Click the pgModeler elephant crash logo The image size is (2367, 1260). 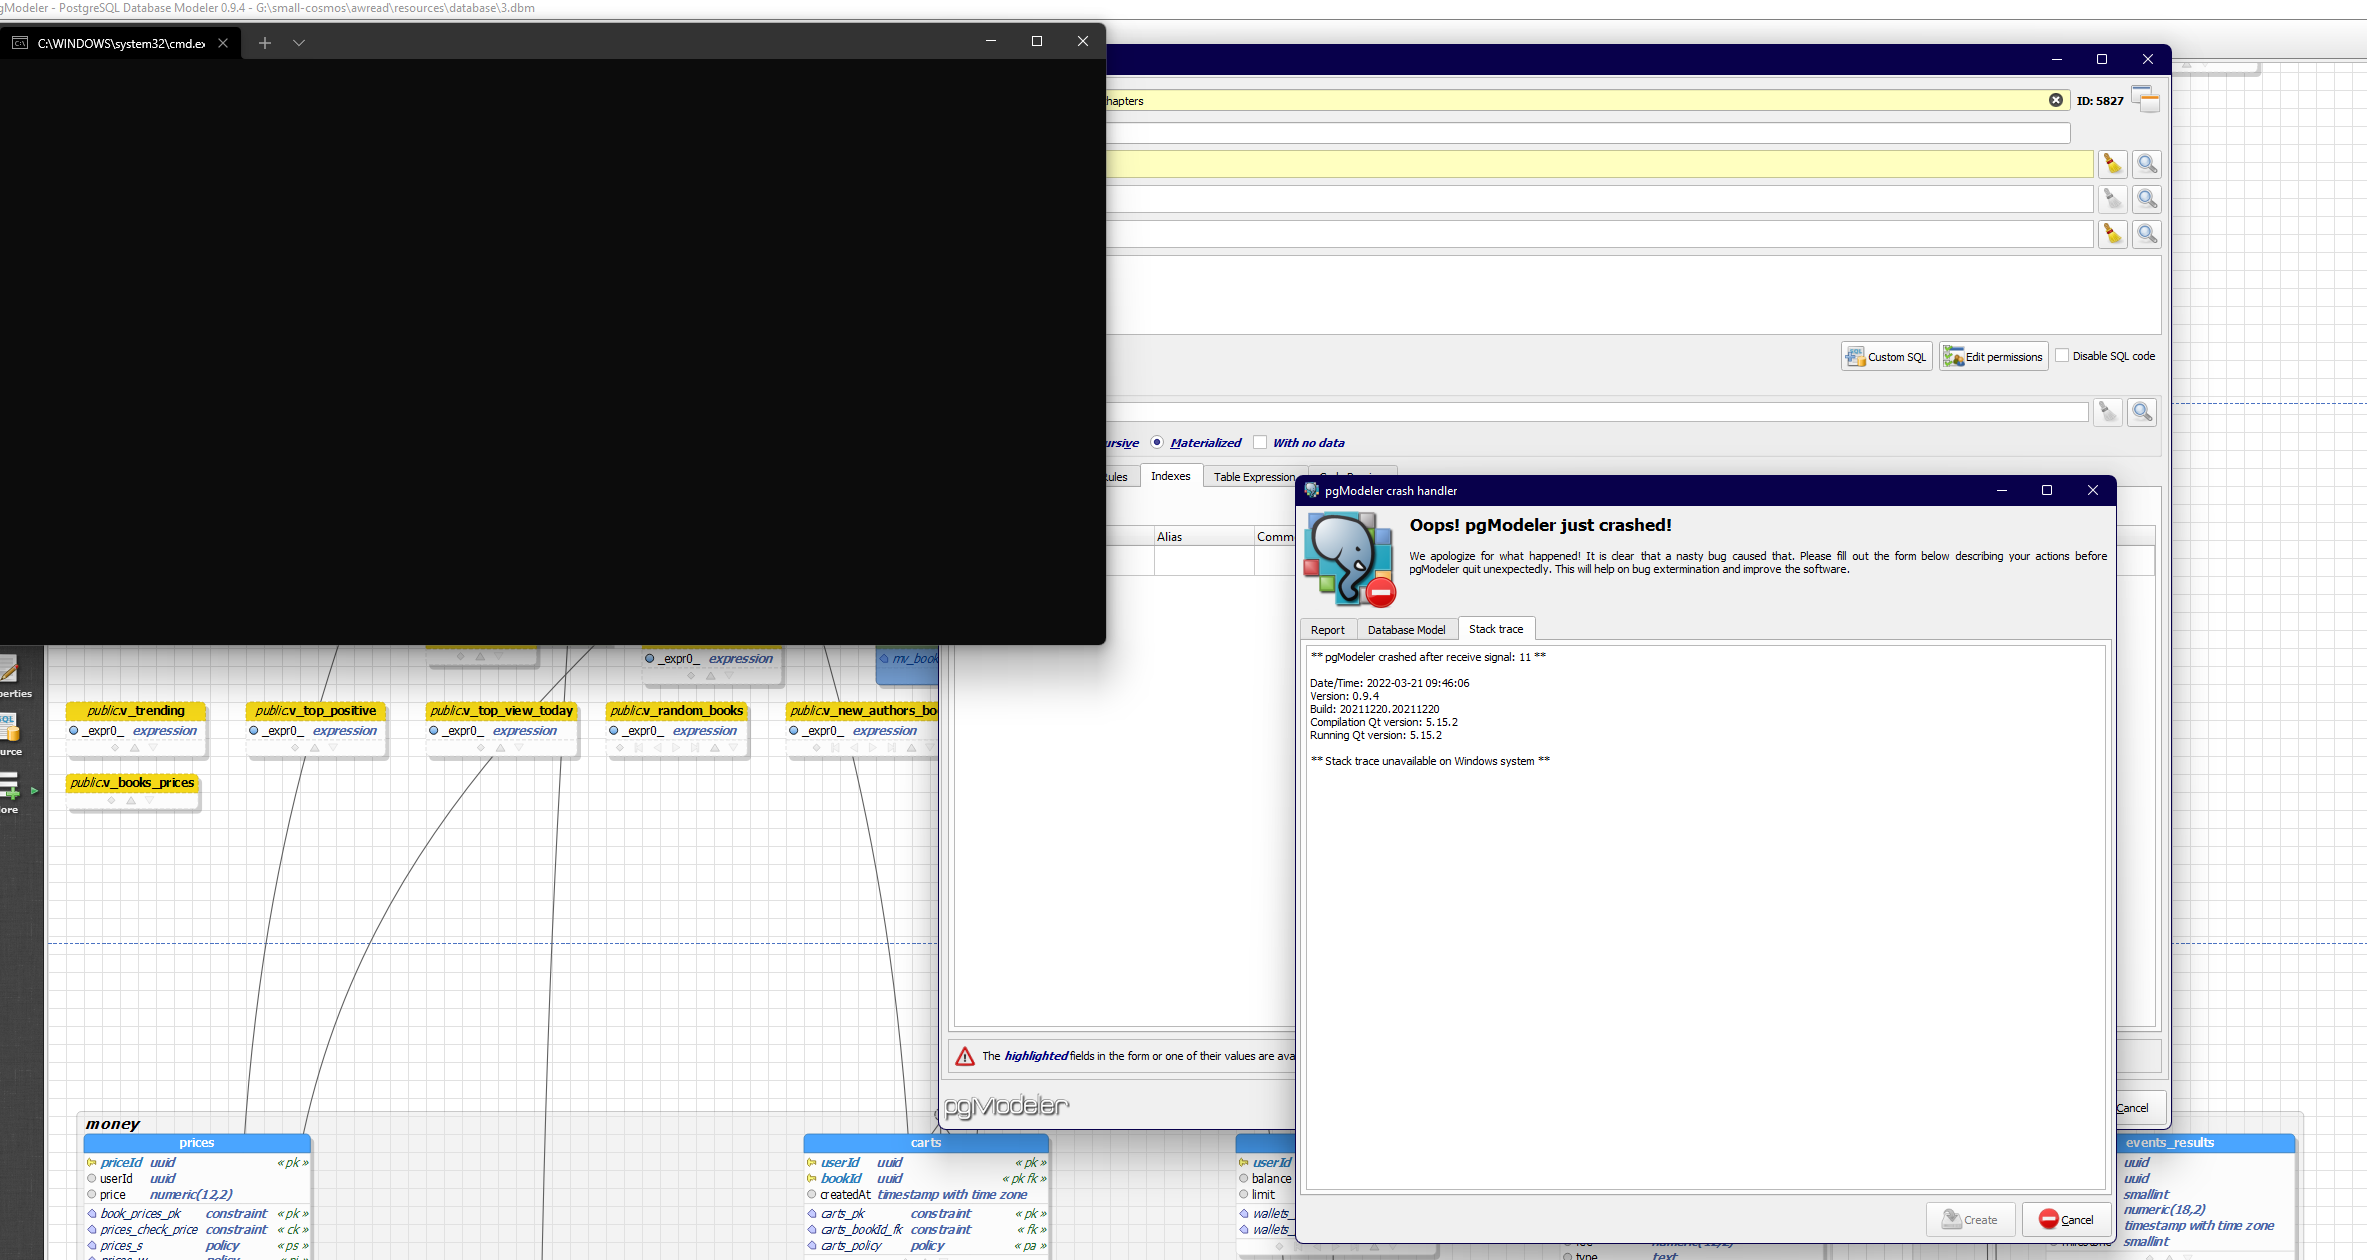(x=1347, y=556)
